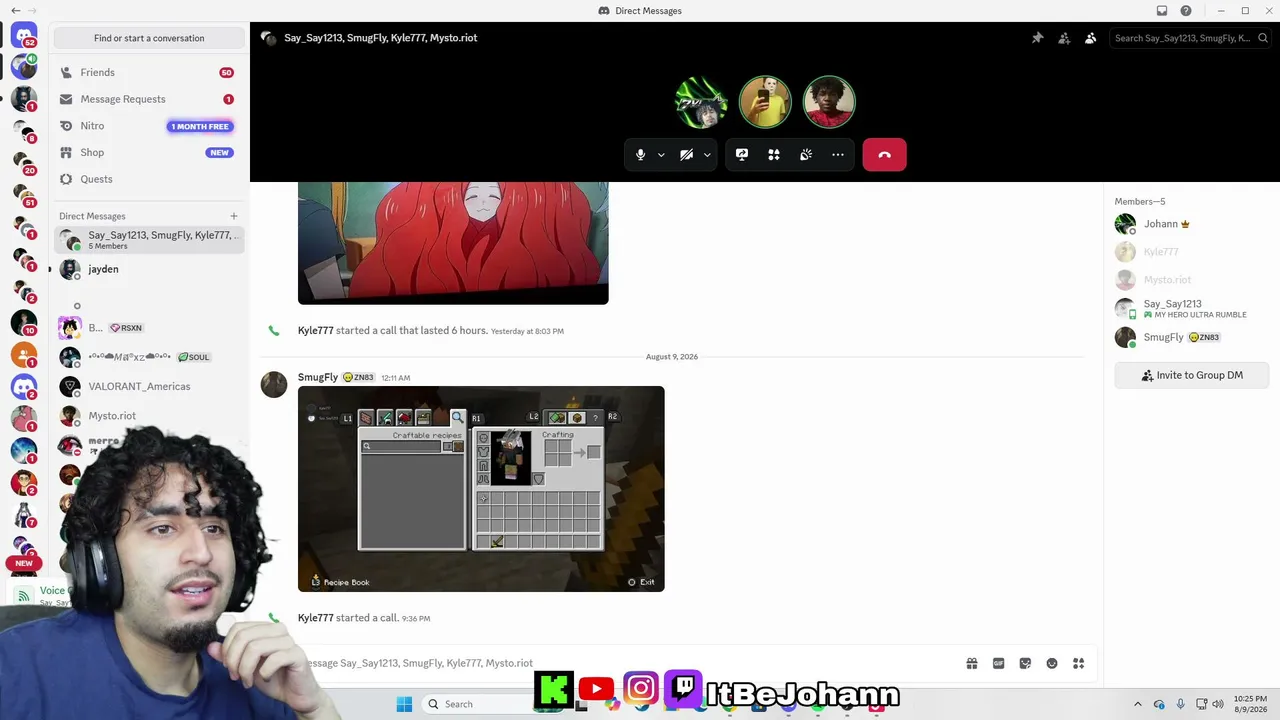
Task: Open the taskbar clock and date
Action: coord(1250,704)
